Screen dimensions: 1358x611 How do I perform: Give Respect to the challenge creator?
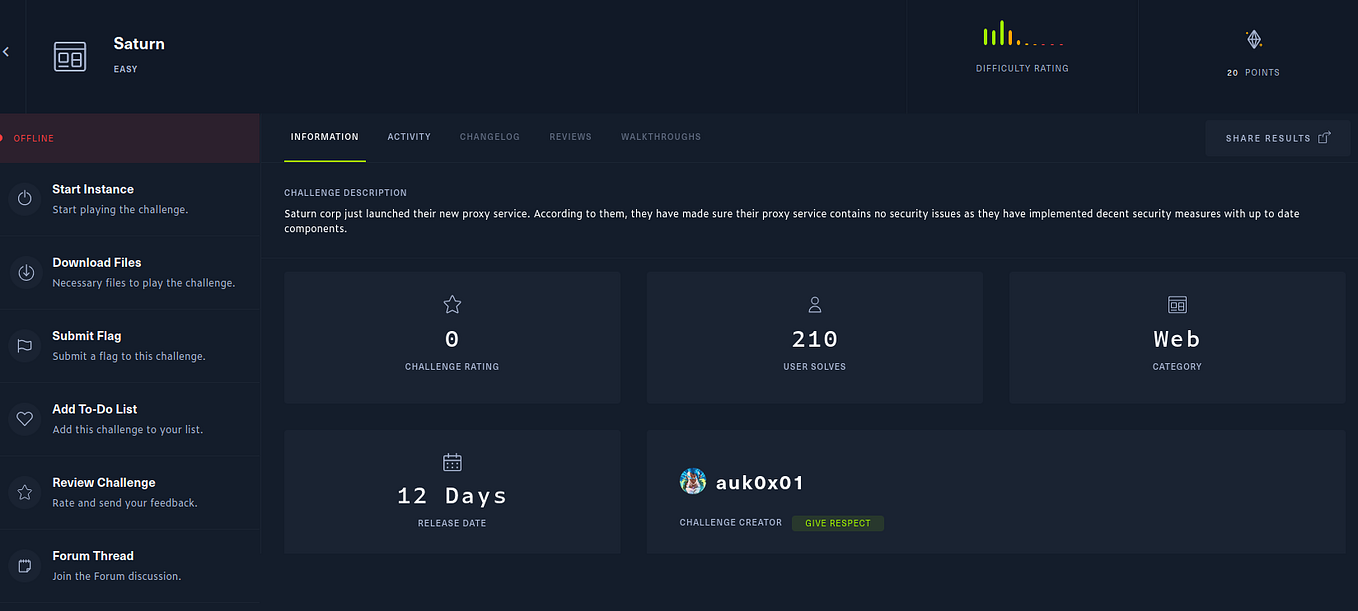(837, 522)
